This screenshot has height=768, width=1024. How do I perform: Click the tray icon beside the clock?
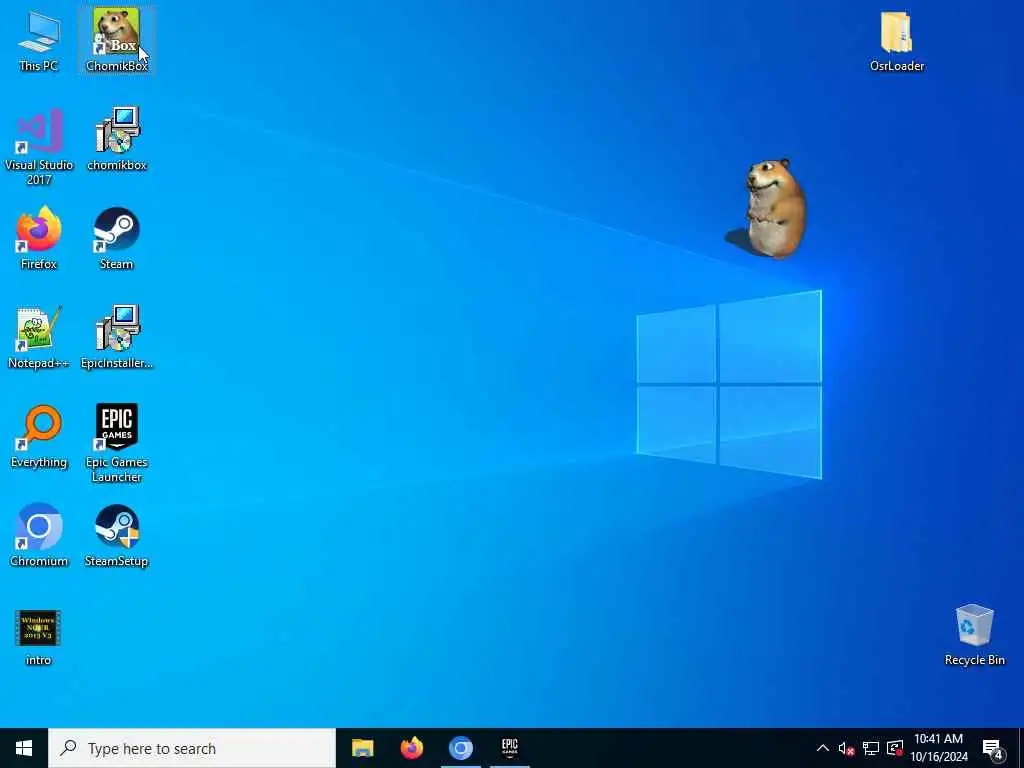[x=895, y=748]
